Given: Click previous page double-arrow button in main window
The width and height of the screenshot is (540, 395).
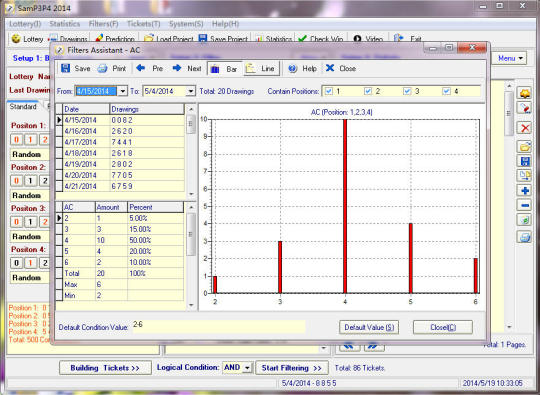Looking at the screenshot, I should 350,346.
